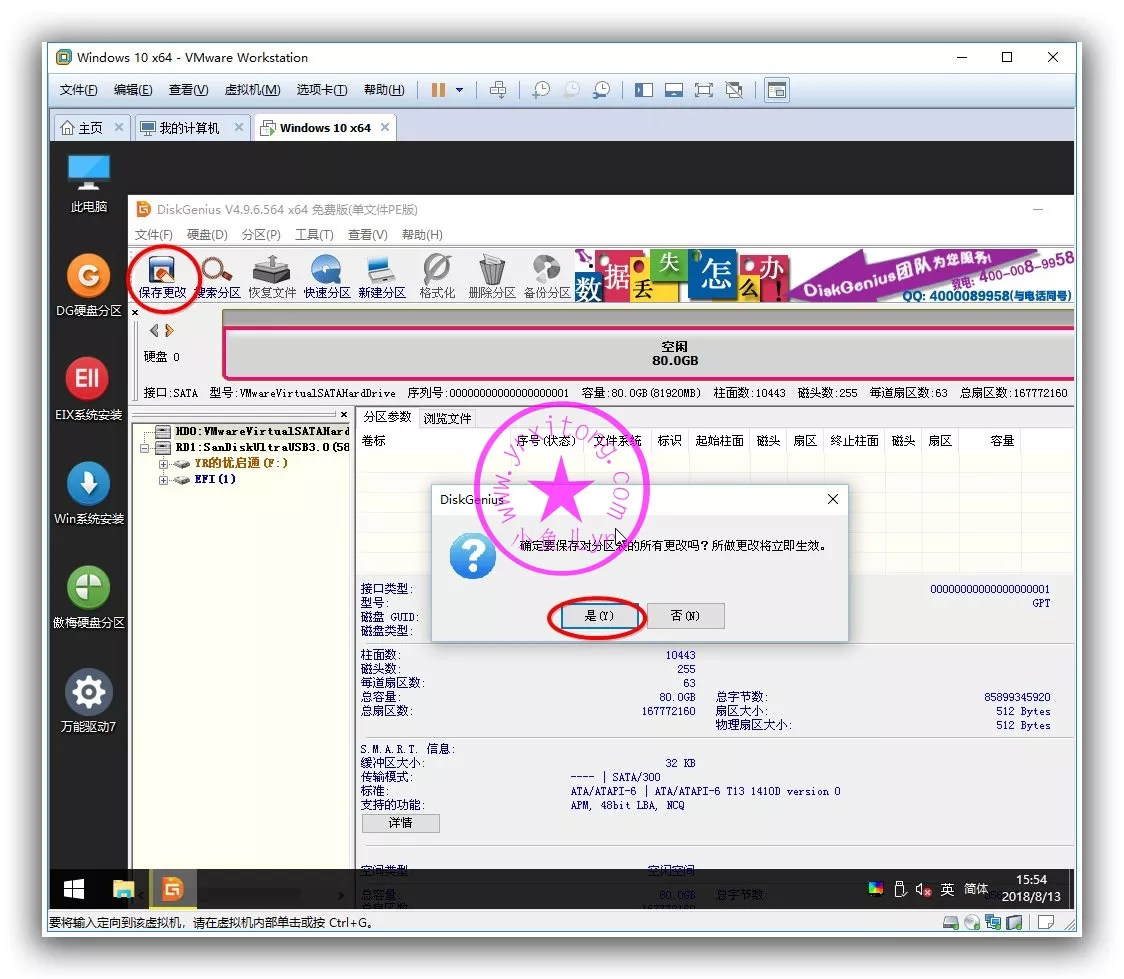The width and height of the screenshot is (1124, 979).
Task: Open the power pause dropdown arrow in VMware
Action: [x=459, y=90]
